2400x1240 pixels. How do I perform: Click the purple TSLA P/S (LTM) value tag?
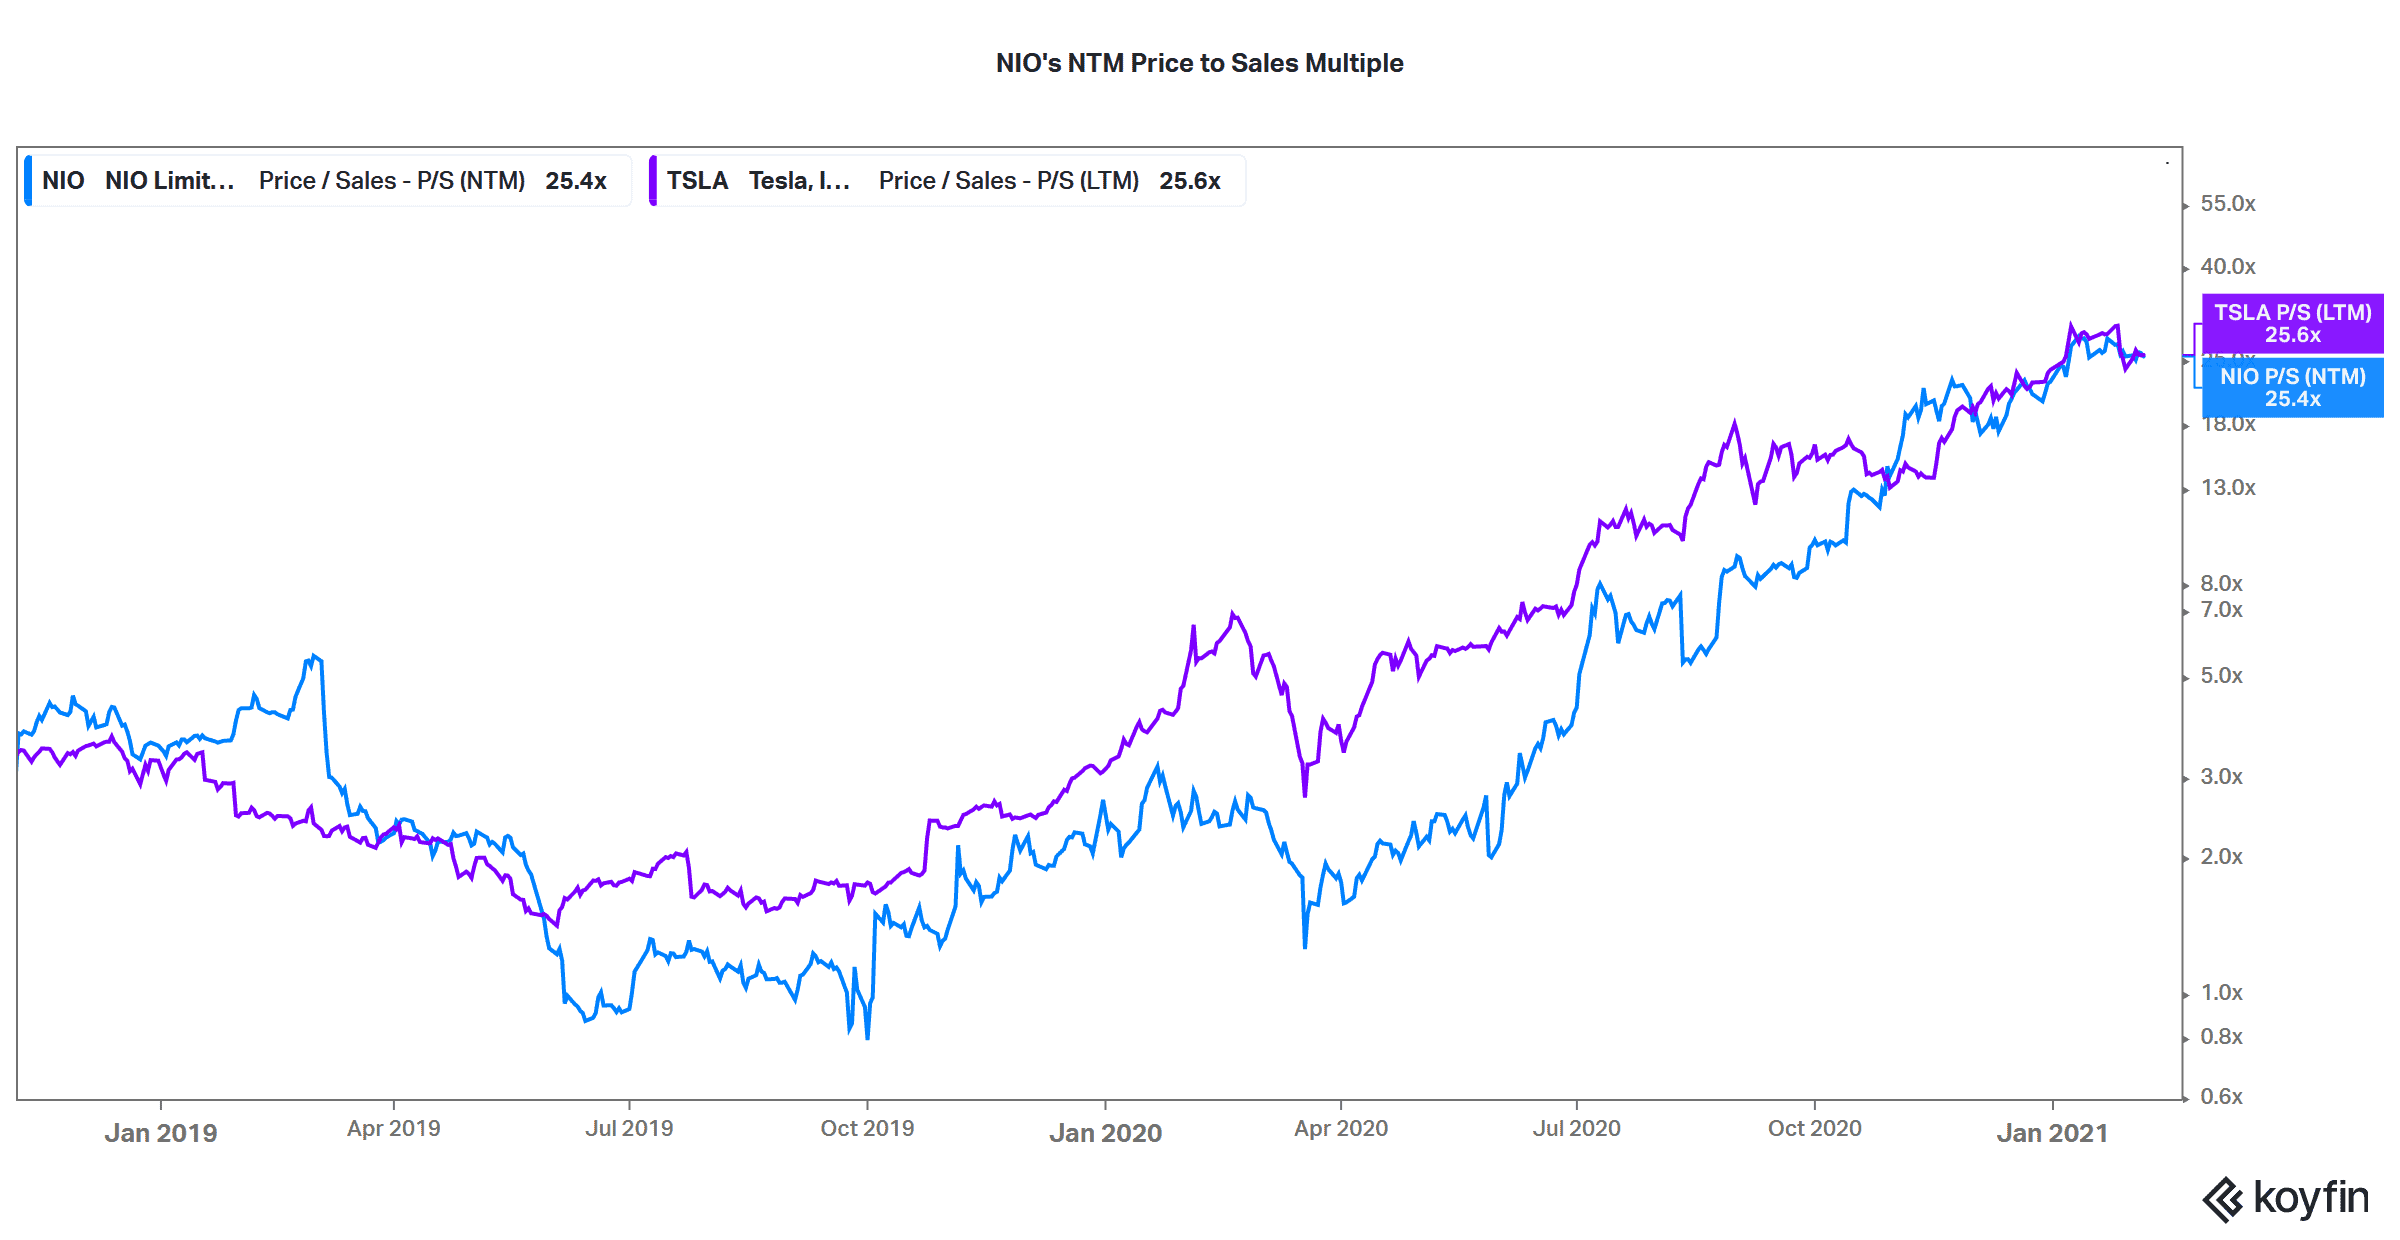[2292, 324]
